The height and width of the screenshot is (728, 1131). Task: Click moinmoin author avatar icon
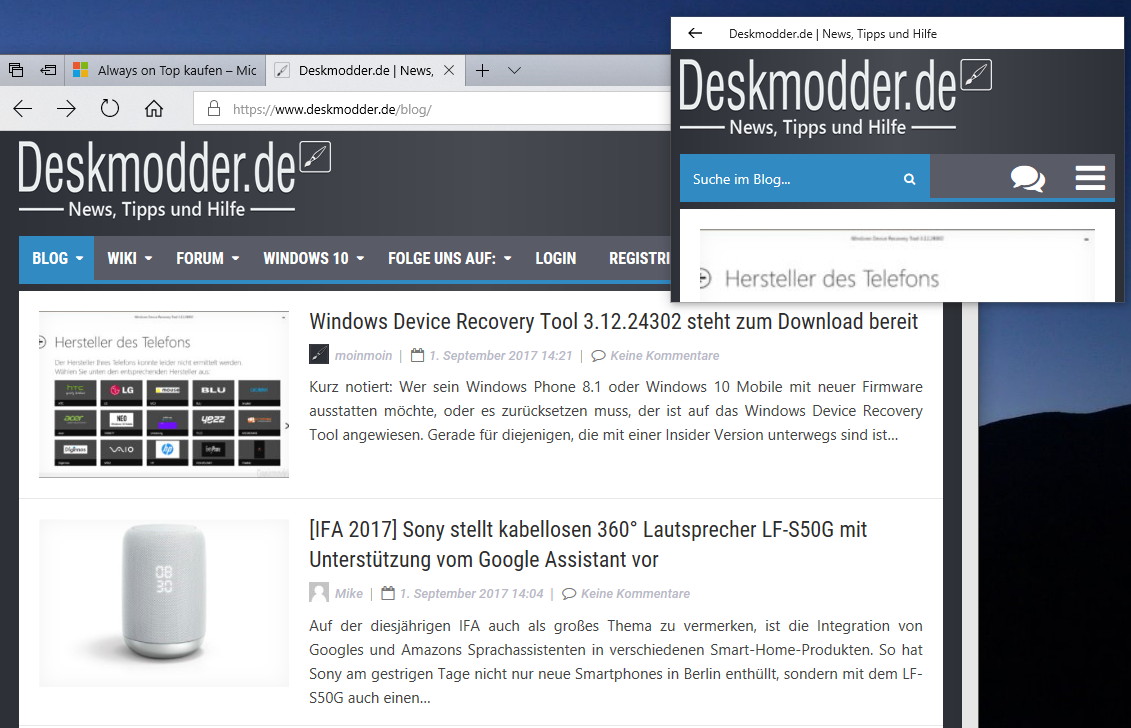(x=319, y=354)
